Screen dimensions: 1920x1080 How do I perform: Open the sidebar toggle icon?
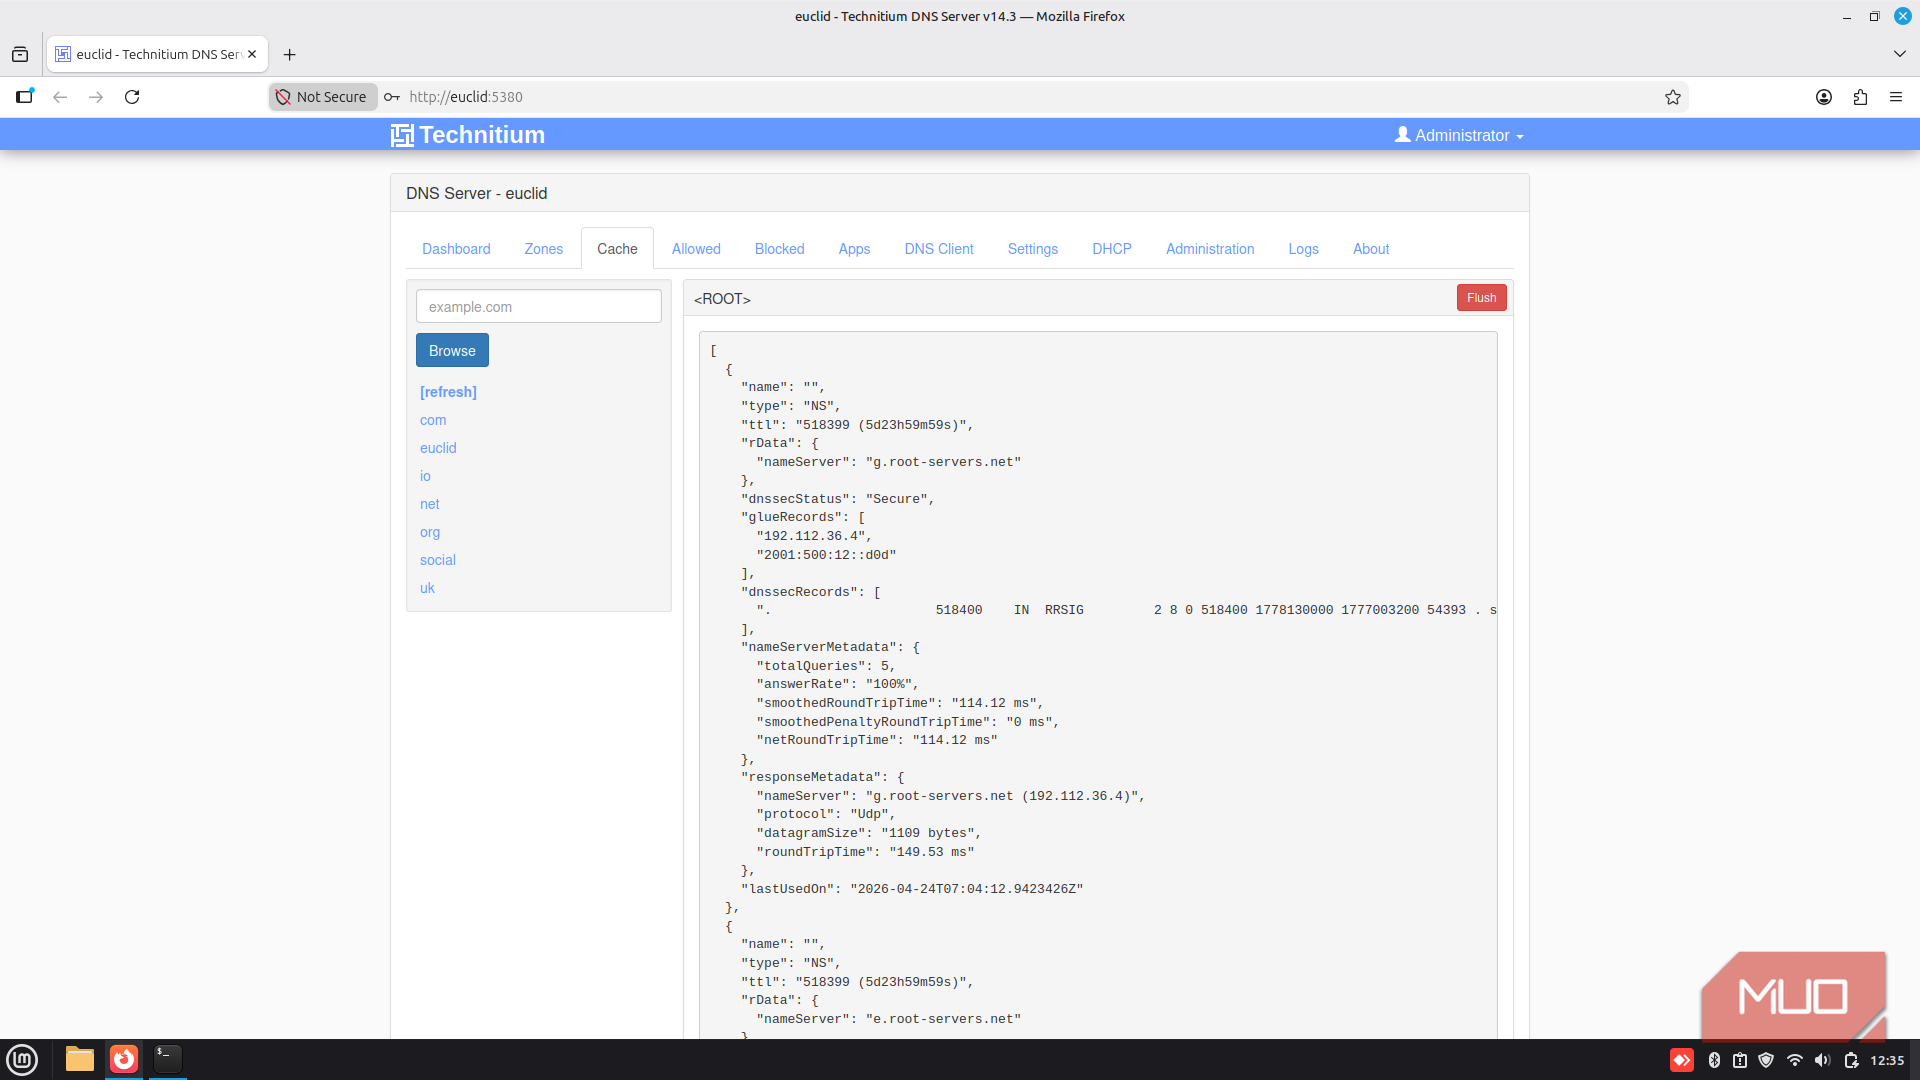click(x=24, y=97)
